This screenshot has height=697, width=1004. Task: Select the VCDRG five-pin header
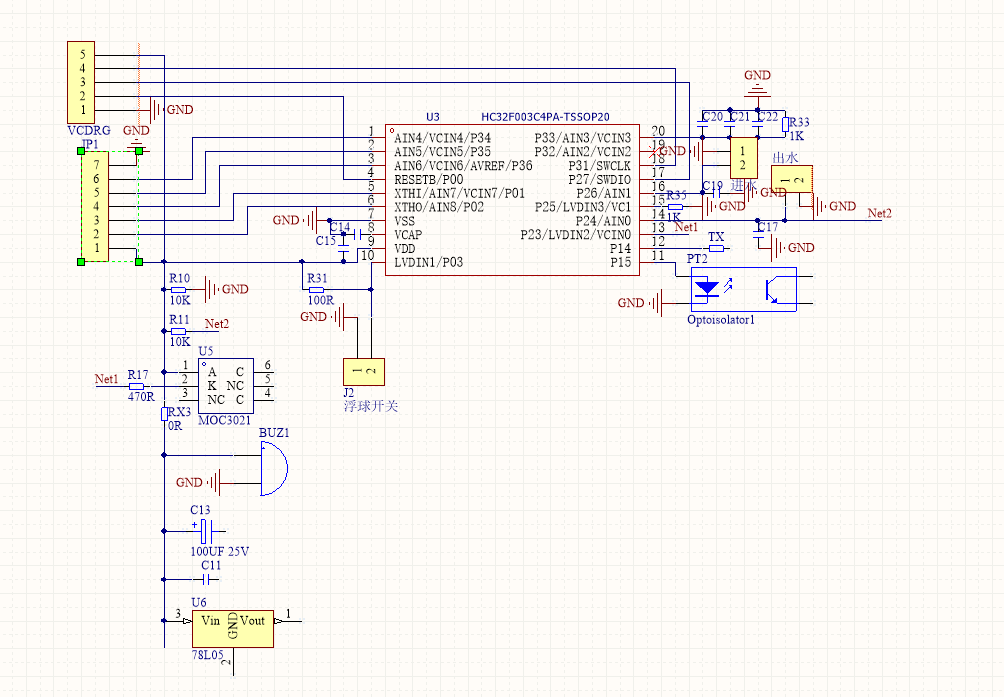pyautogui.click(x=83, y=82)
